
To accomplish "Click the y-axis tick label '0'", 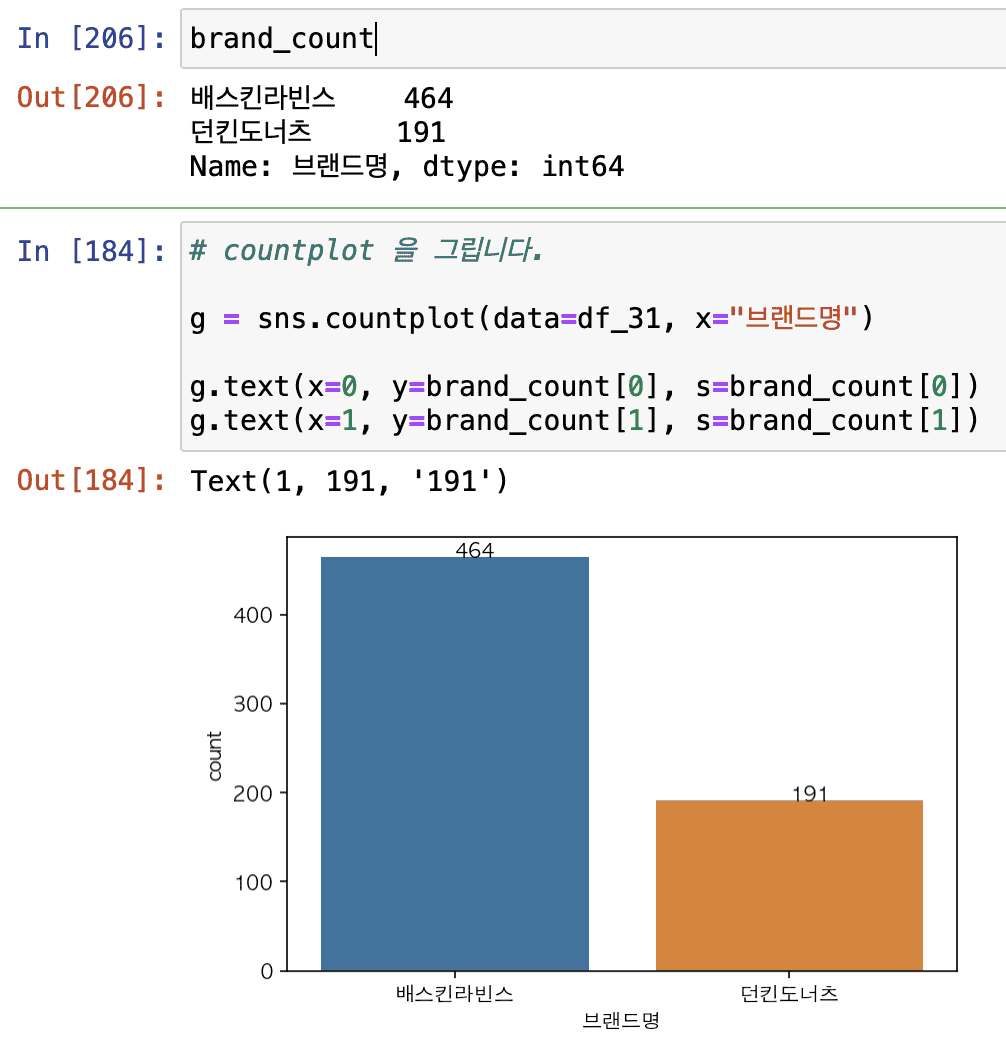I will click(266, 971).
